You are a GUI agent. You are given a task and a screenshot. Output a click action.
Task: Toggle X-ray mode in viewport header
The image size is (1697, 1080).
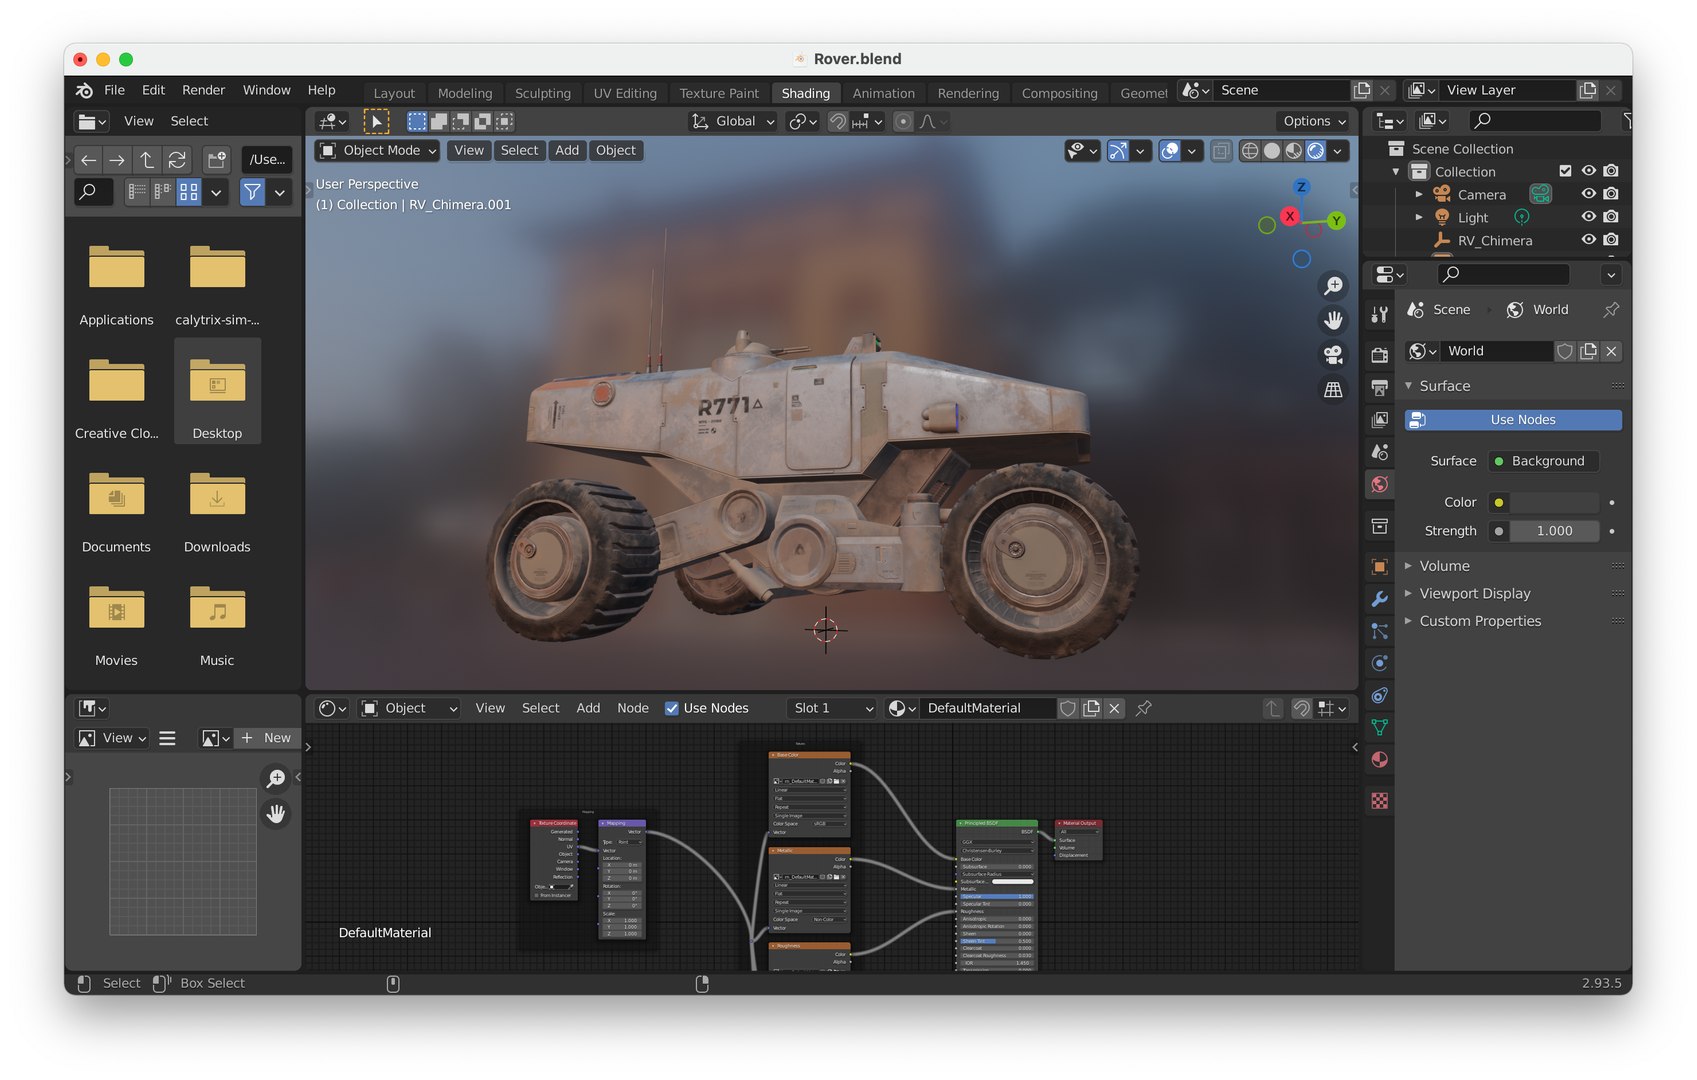1221,151
